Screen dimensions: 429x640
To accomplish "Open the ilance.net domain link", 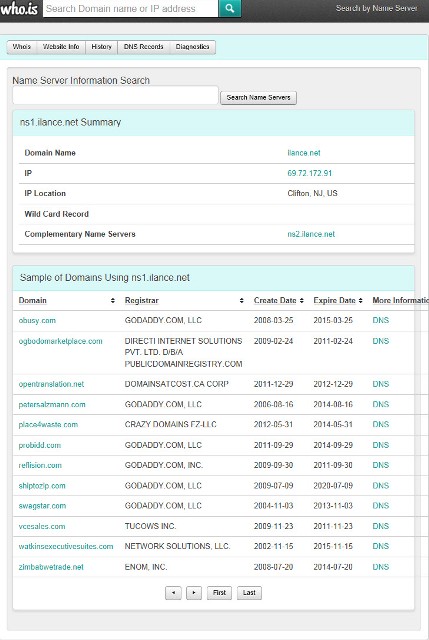I will click(304, 153).
